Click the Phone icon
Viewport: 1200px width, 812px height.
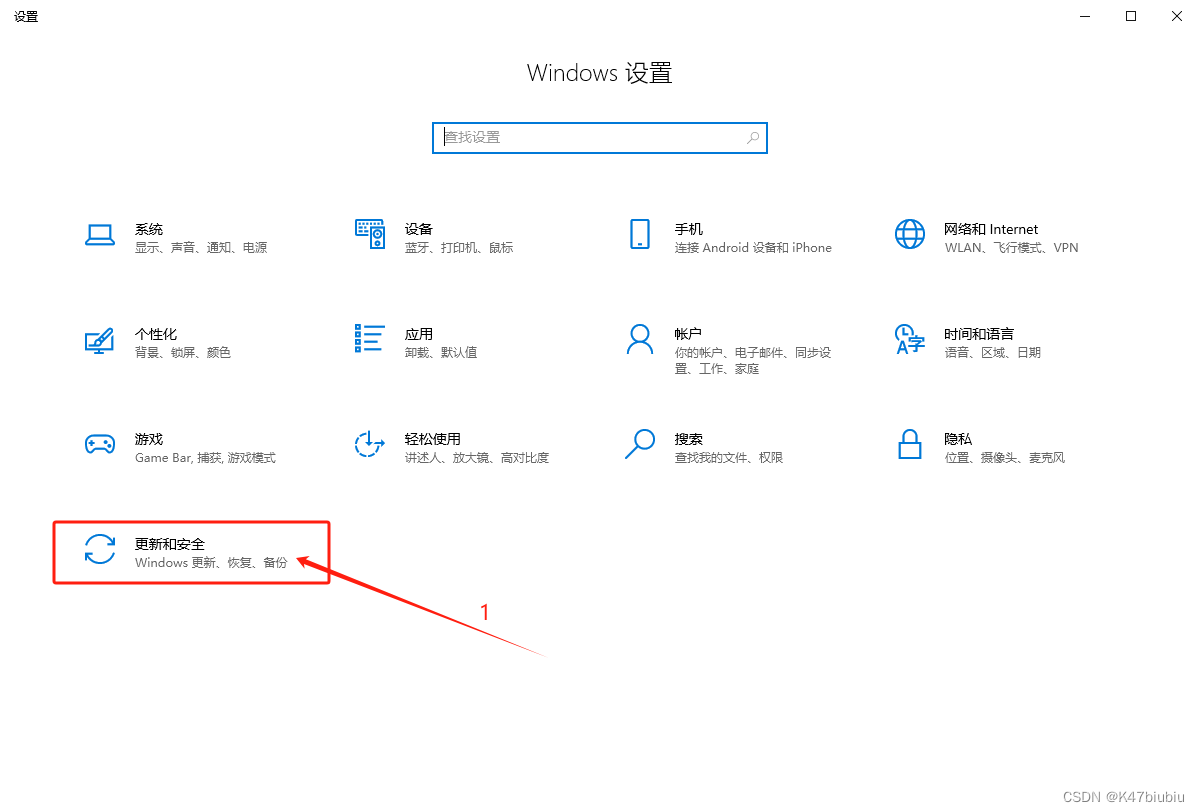click(640, 235)
